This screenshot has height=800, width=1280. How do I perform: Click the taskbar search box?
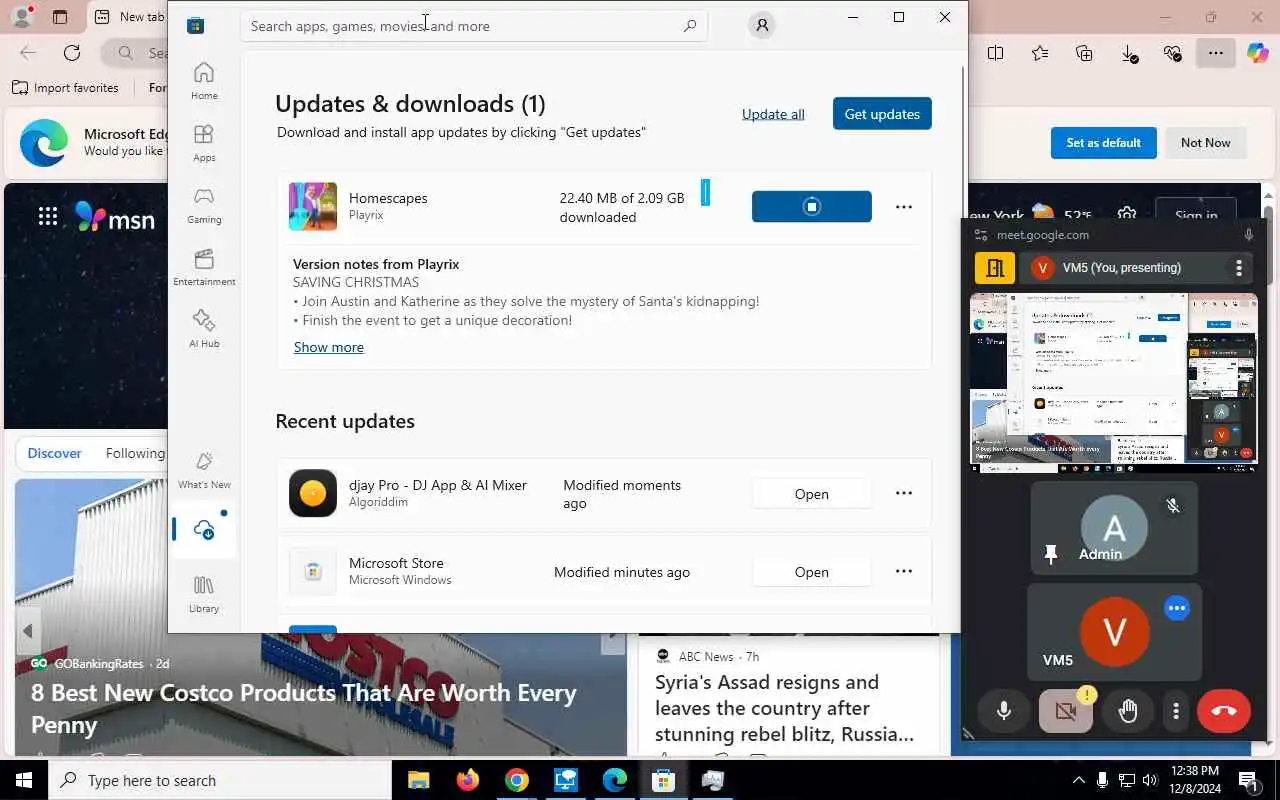click(220, 780)
